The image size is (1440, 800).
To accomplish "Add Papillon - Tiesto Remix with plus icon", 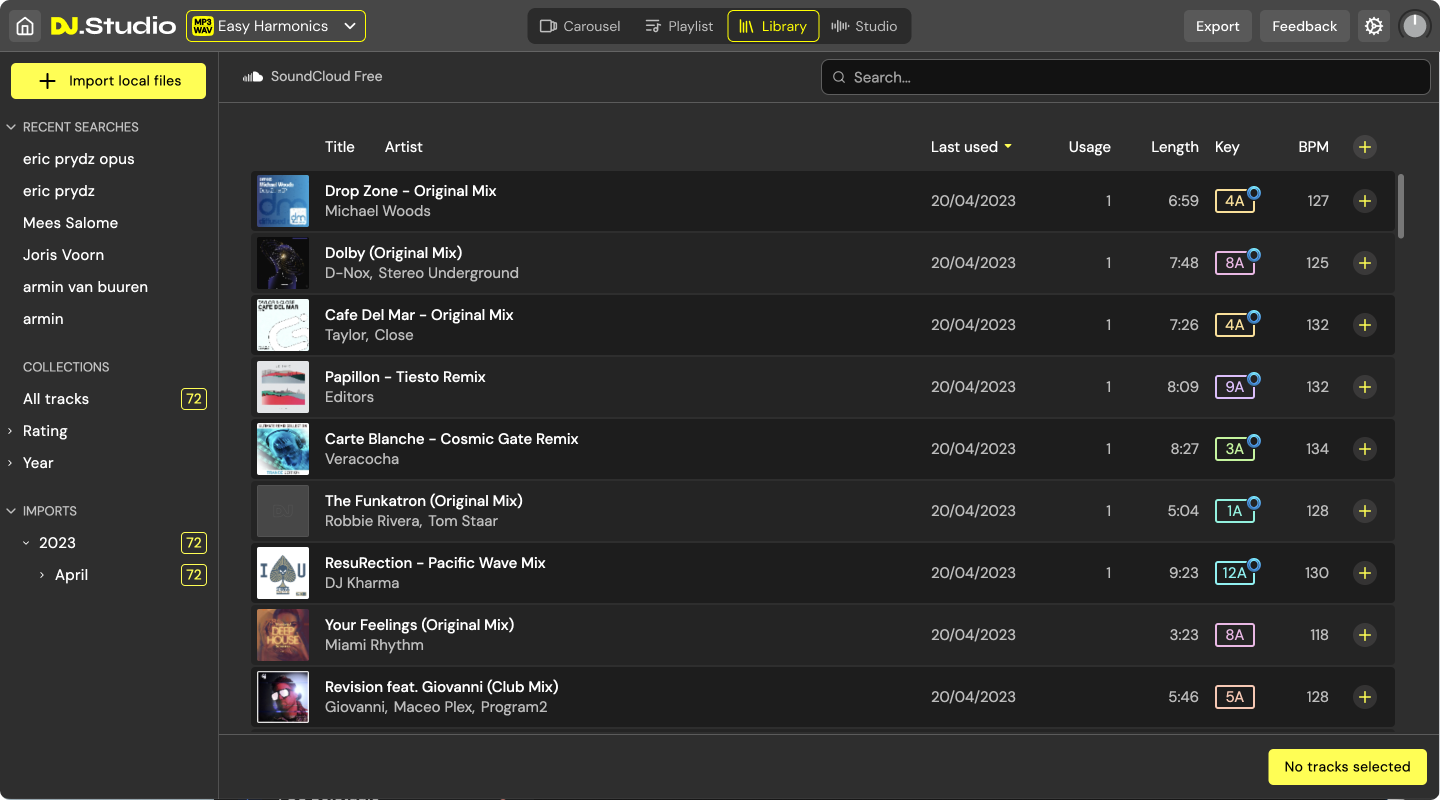I will tap(1365, 387).
